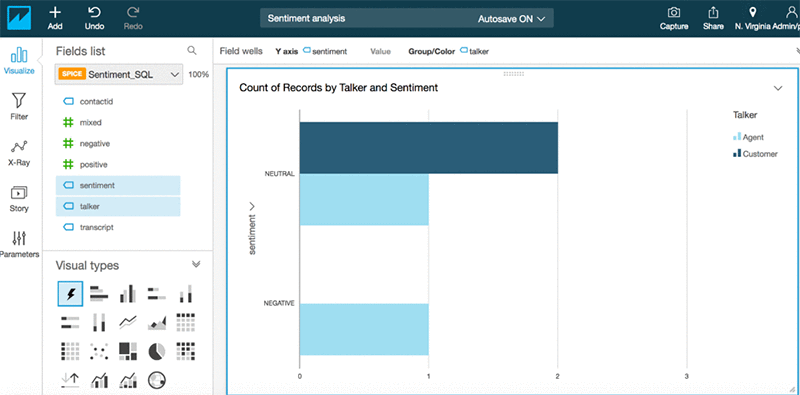
Task: Open the Share menu
Action: click(x=713, y=18)
